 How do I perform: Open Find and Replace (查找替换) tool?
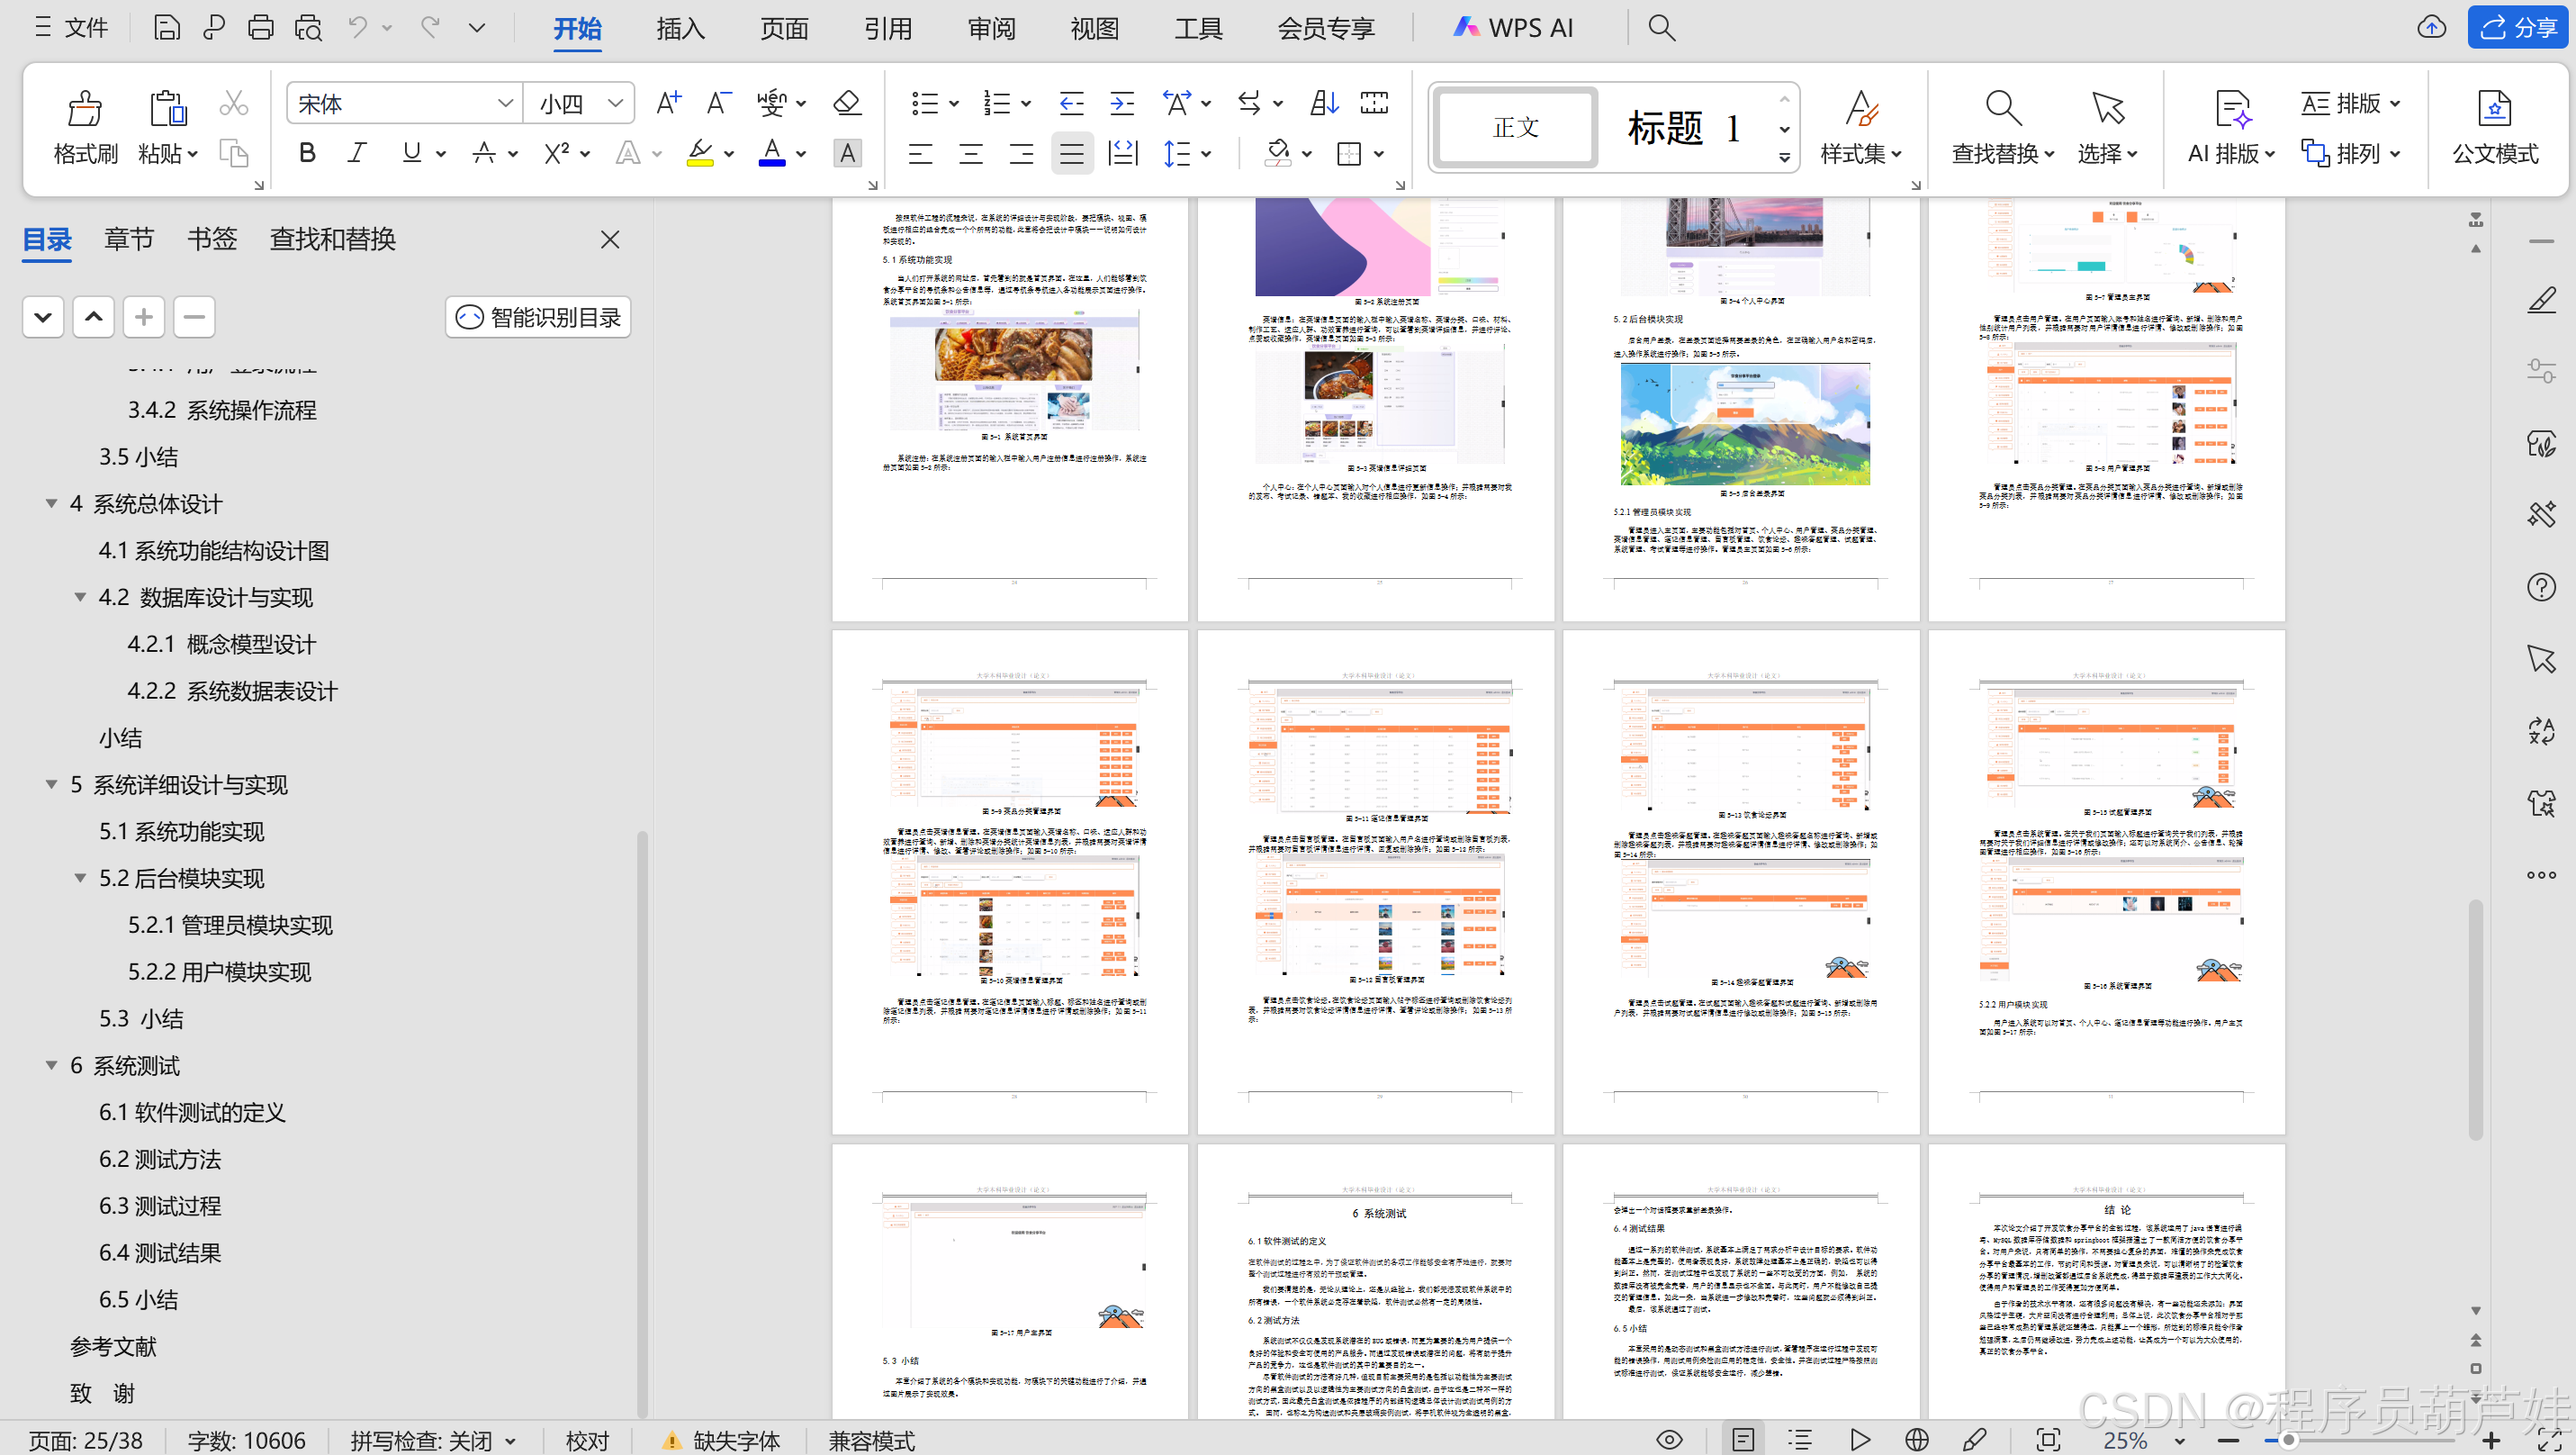pyautogui.click(x=2002, y=109)
